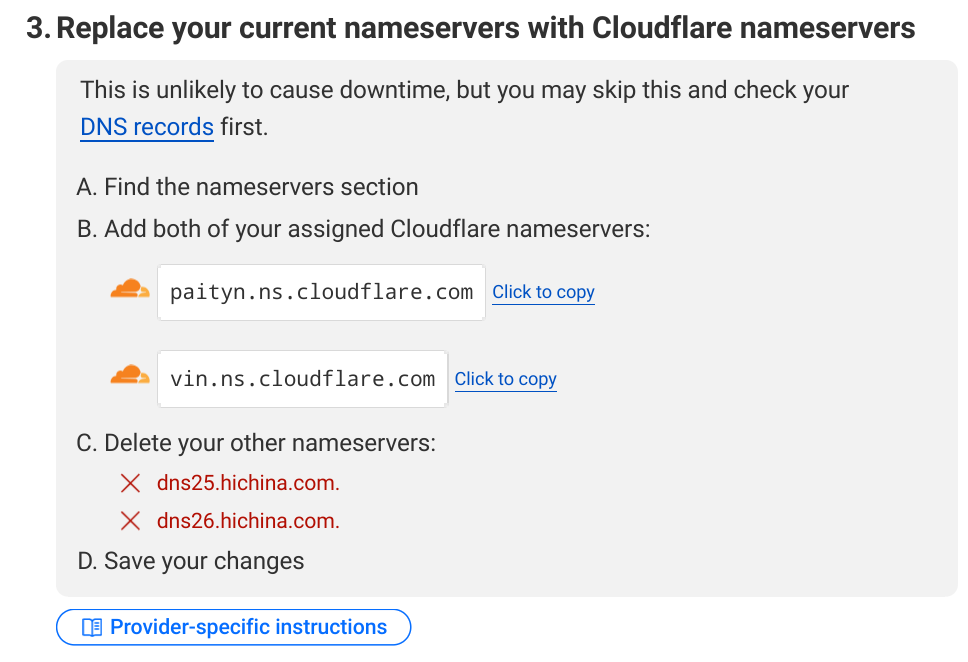Click the Cloudflare logo beside vin nameserver
This screenshot has width=968, height=662.
point(130,377)
